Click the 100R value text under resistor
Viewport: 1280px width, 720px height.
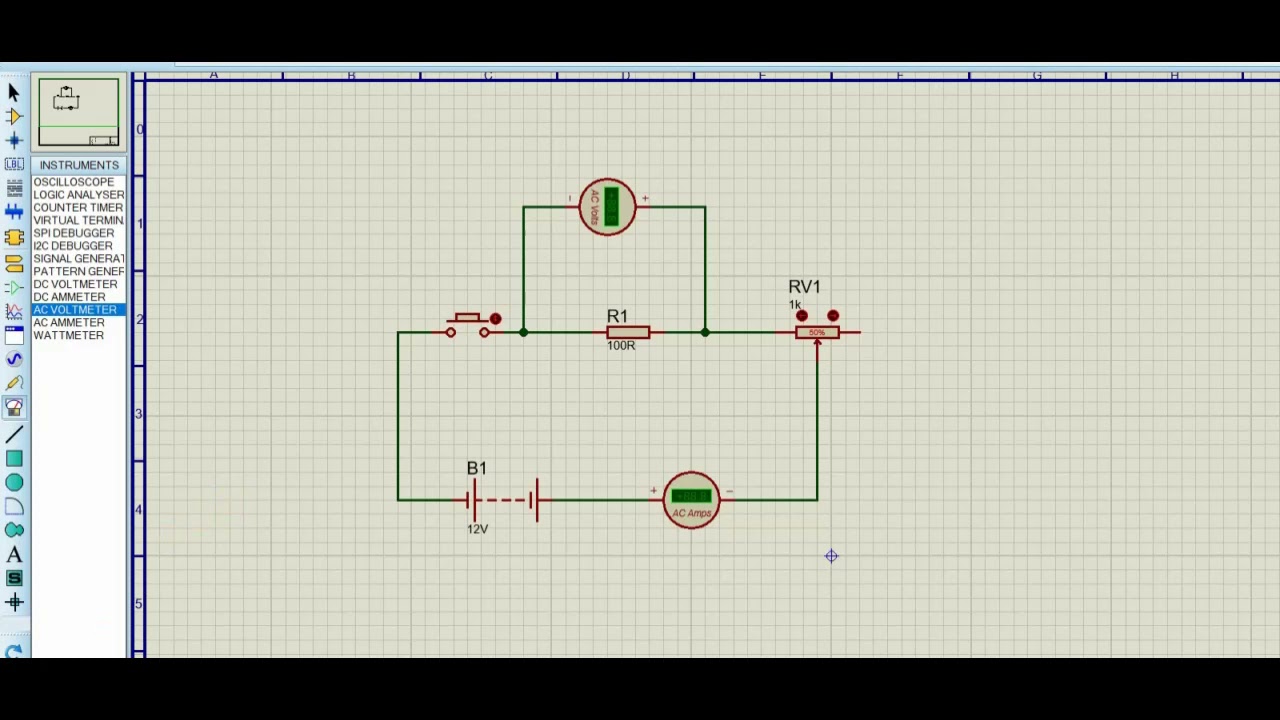(x=620, y=345)
